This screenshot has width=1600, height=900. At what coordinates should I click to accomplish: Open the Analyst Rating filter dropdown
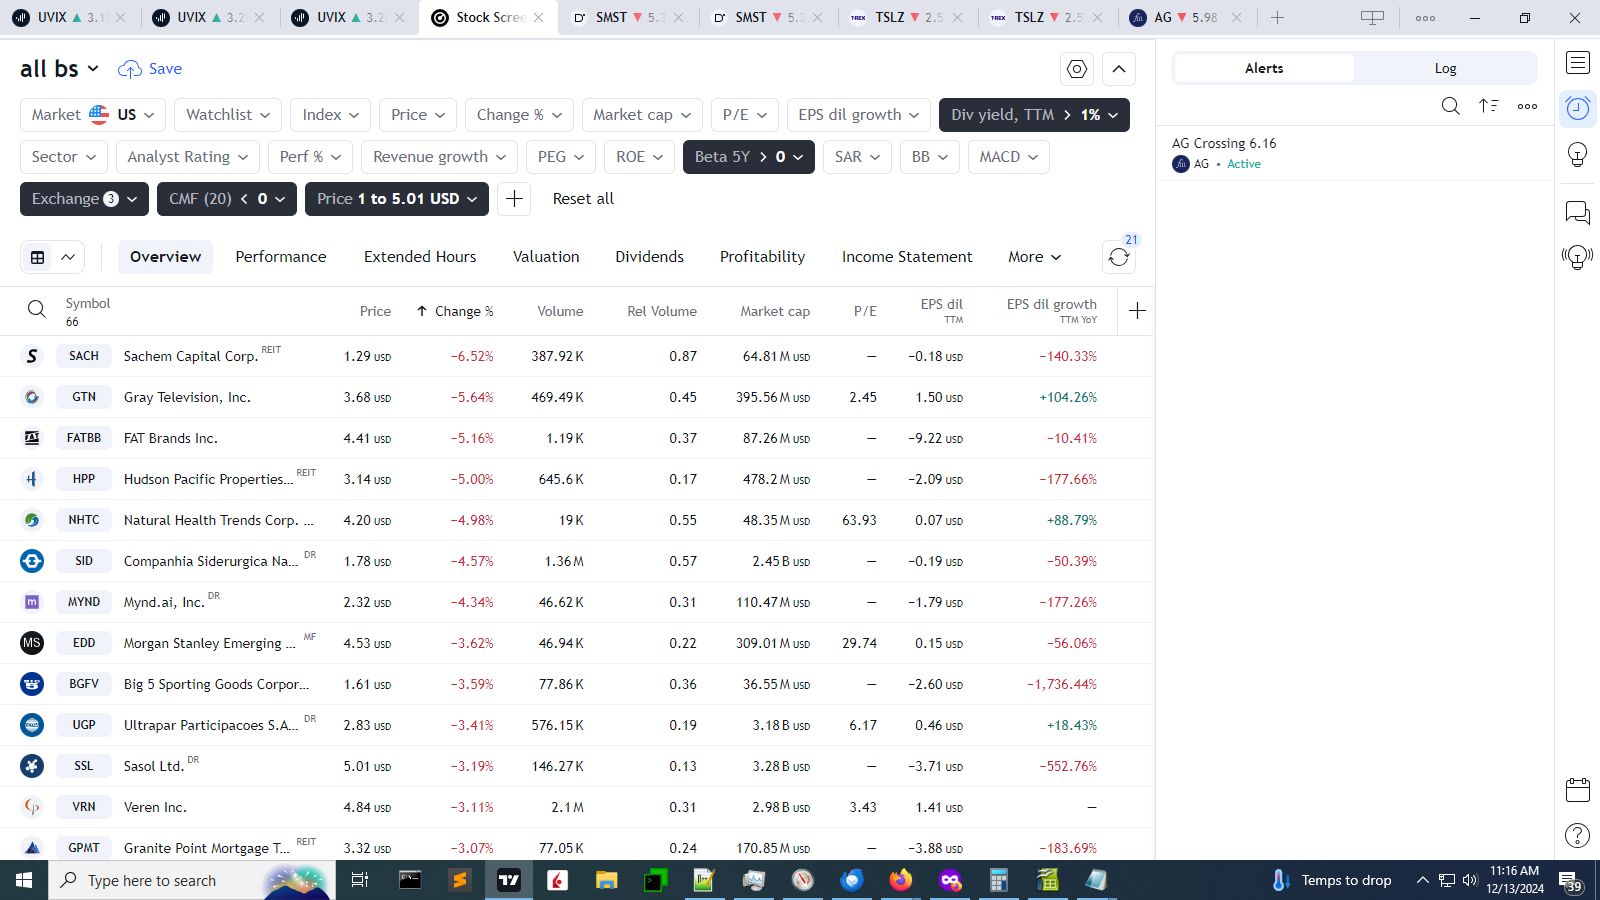(x=188, y=157)
